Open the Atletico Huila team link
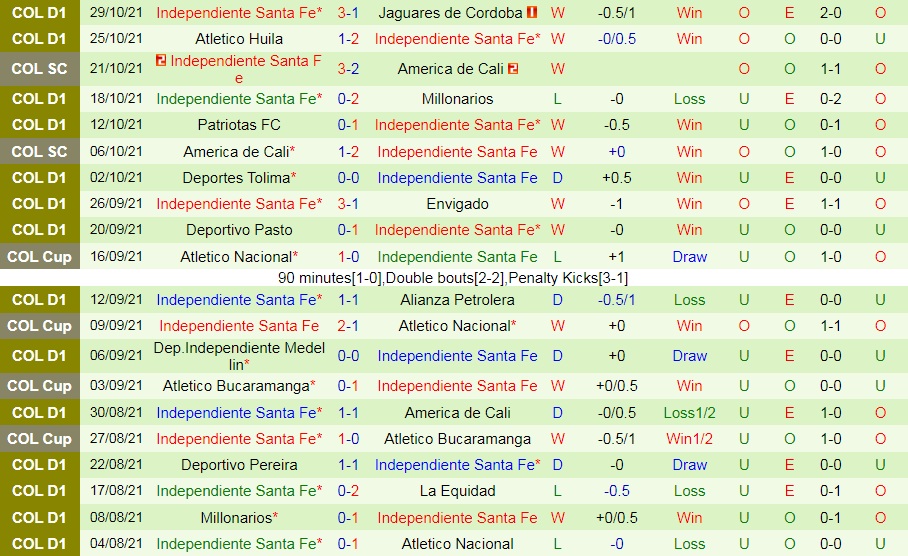The image size is (908, 556). [x=239, y=39]
